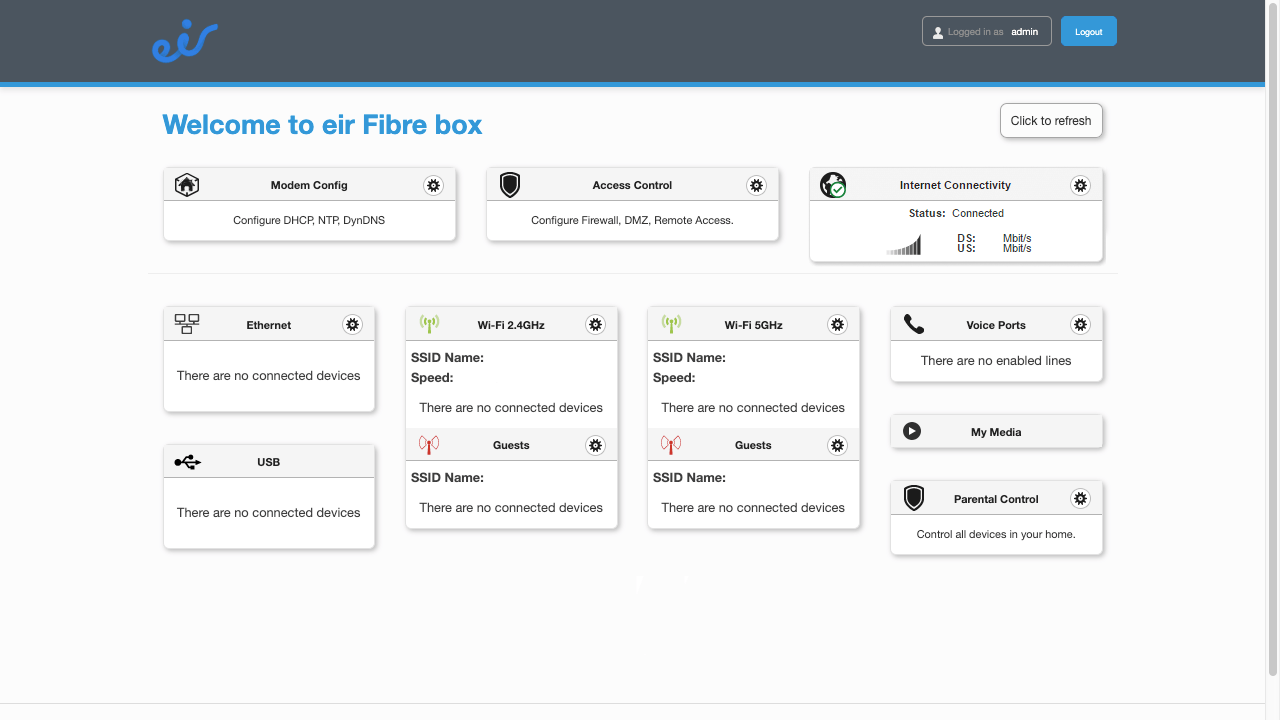Click the Logged in as admin box
Screen dimensions: 1280x720
986,32
